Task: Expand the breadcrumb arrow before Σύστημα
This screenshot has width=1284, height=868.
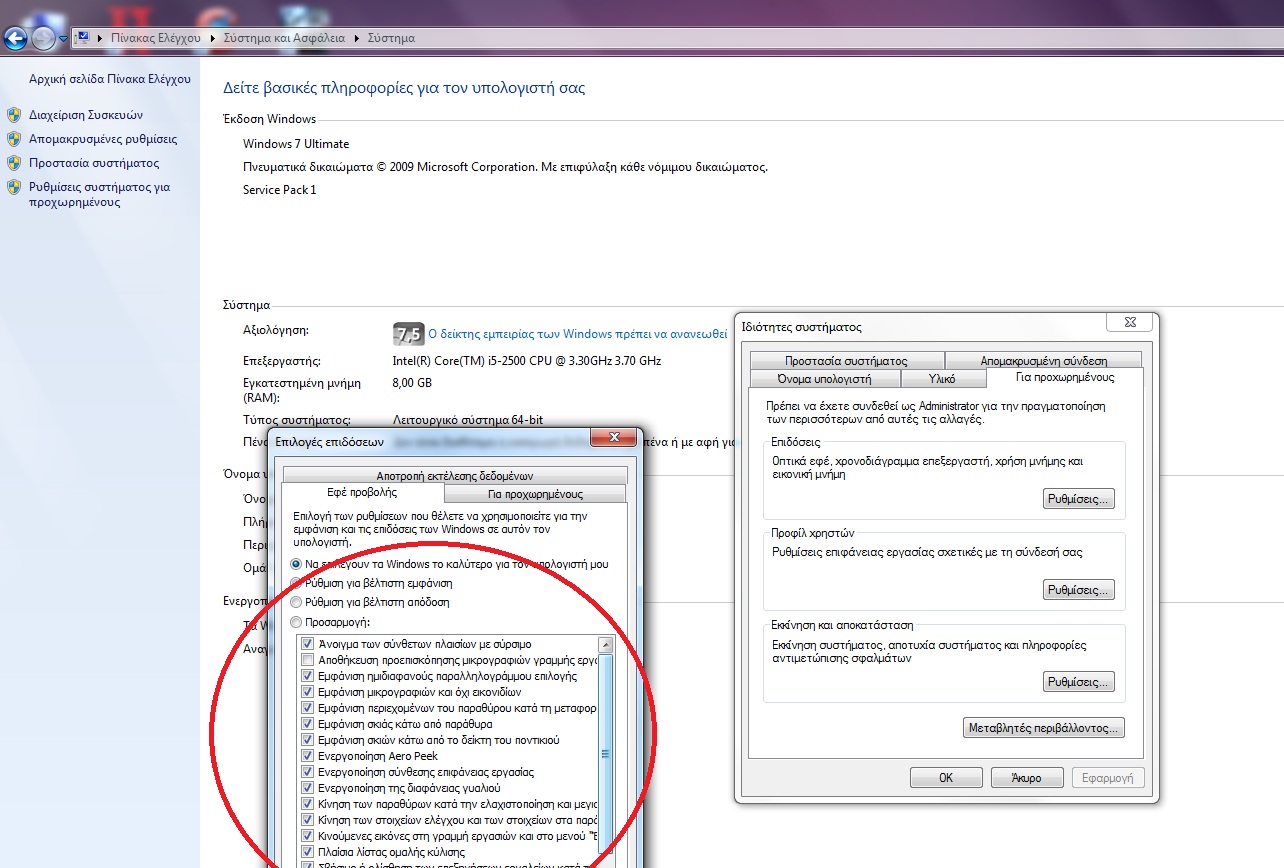Action: click(x=357, y=38)
